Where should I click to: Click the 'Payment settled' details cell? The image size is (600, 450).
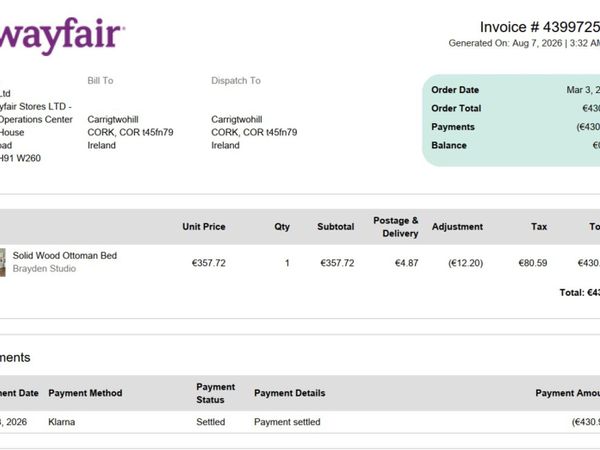[287, 422]
